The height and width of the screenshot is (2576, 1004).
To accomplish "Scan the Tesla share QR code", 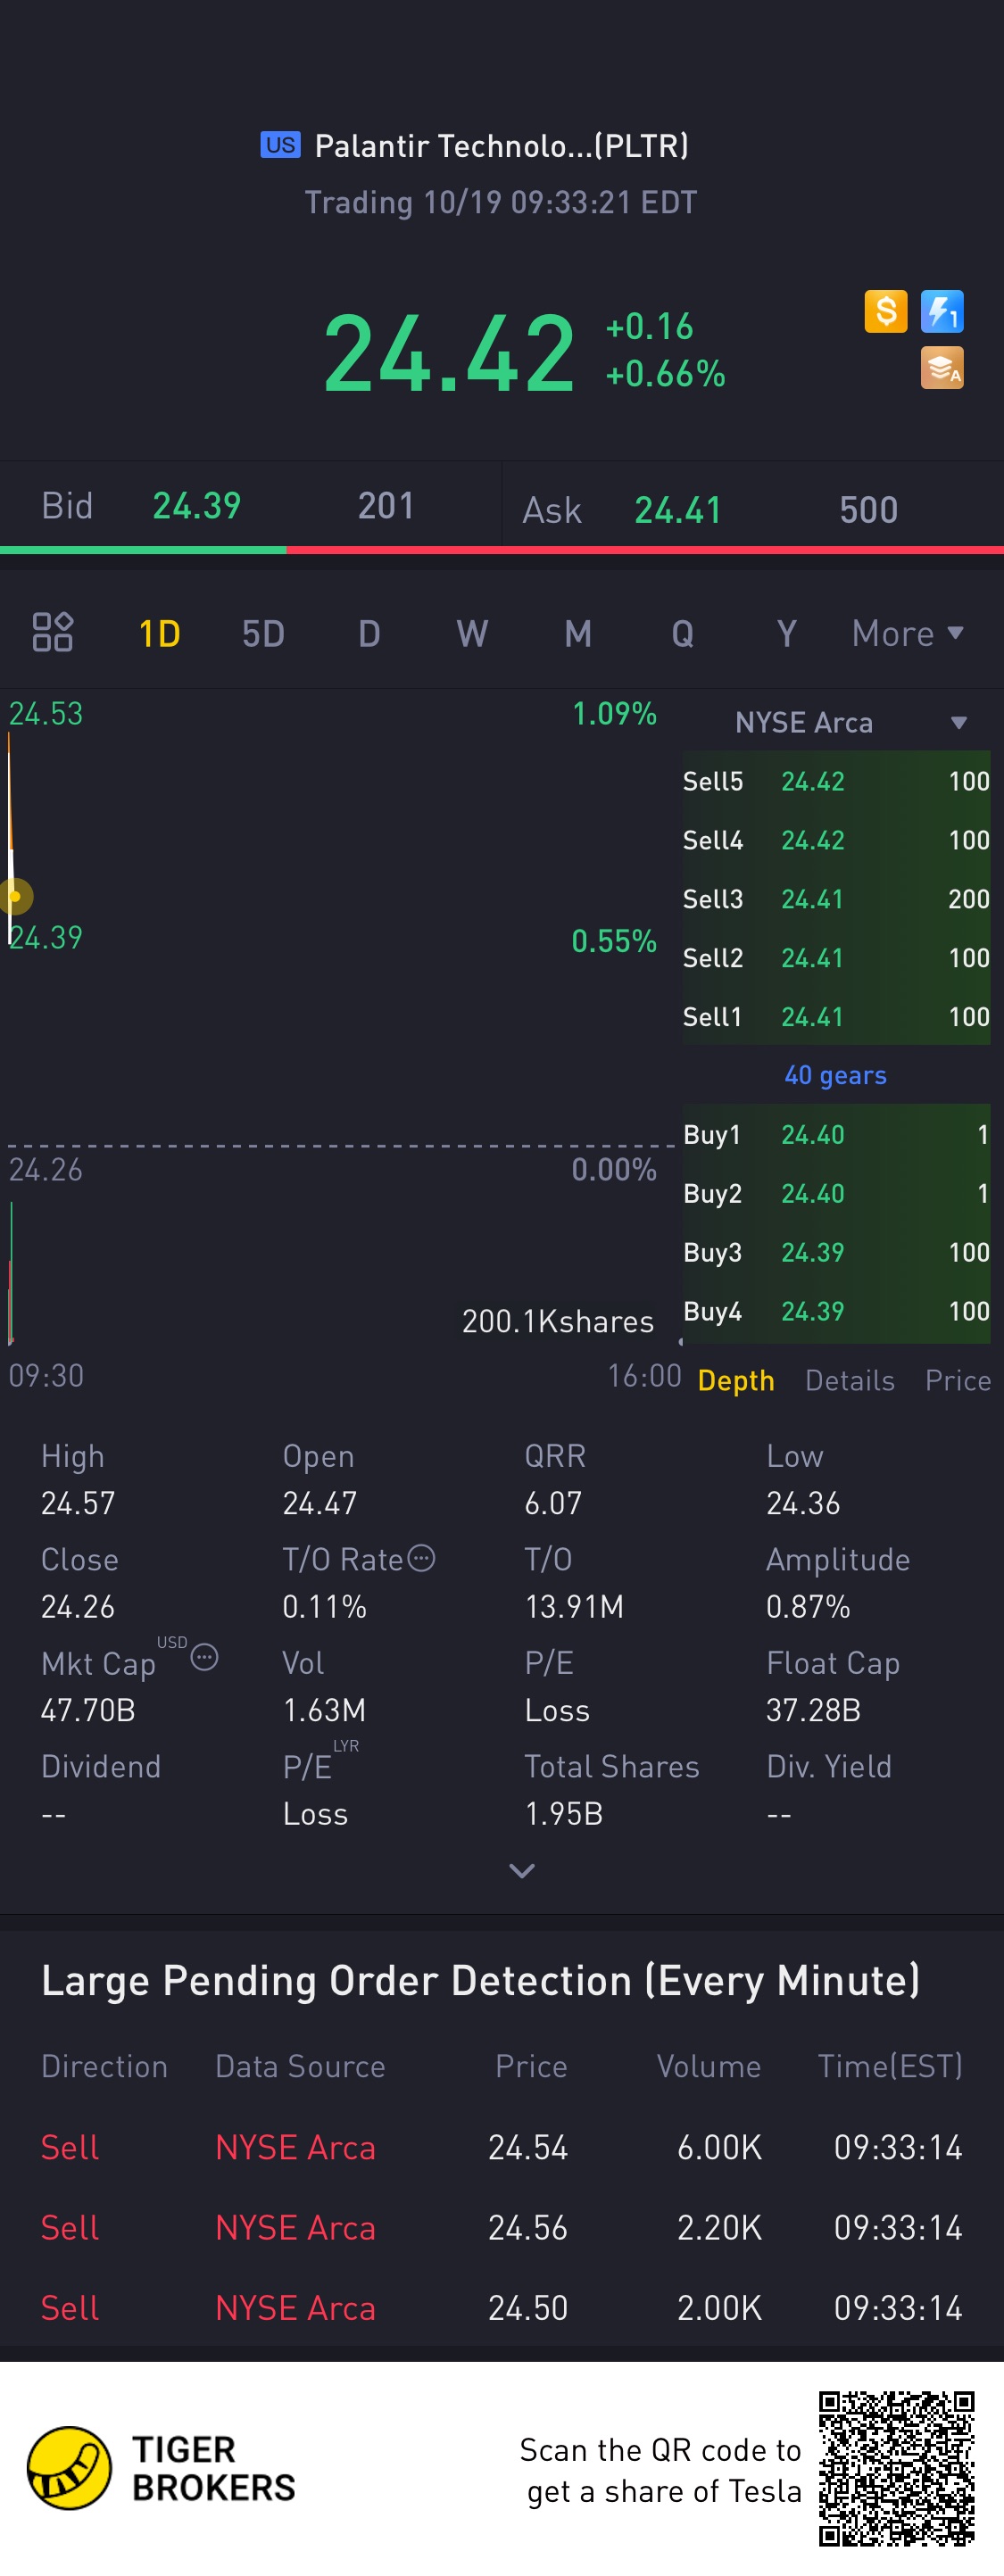I will click(x=896, y=2468).
